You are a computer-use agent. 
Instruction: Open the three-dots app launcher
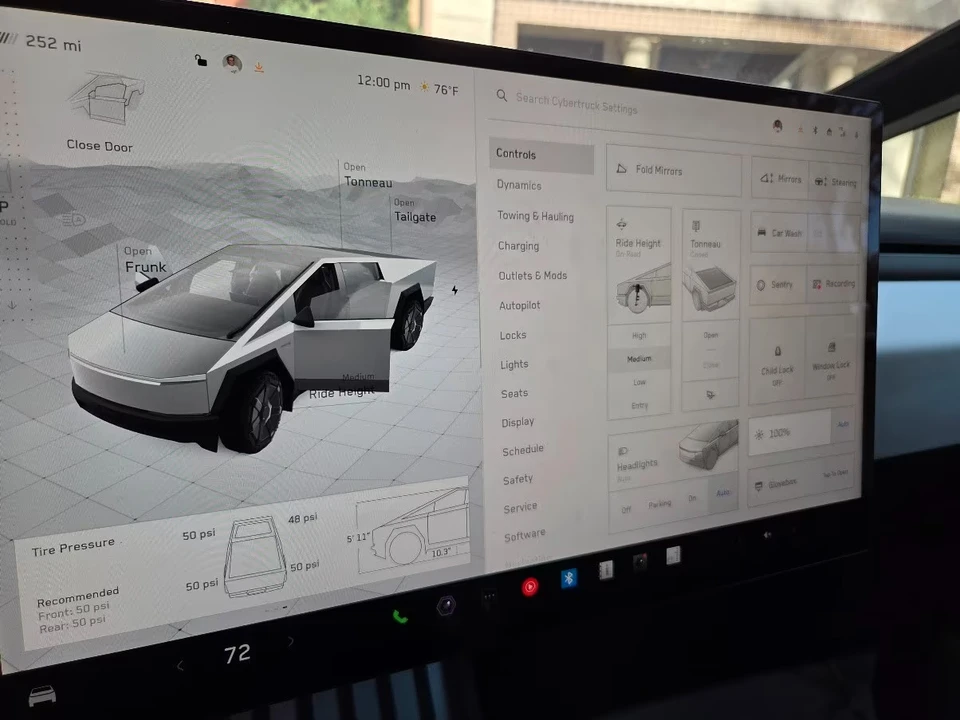point(489,596)
